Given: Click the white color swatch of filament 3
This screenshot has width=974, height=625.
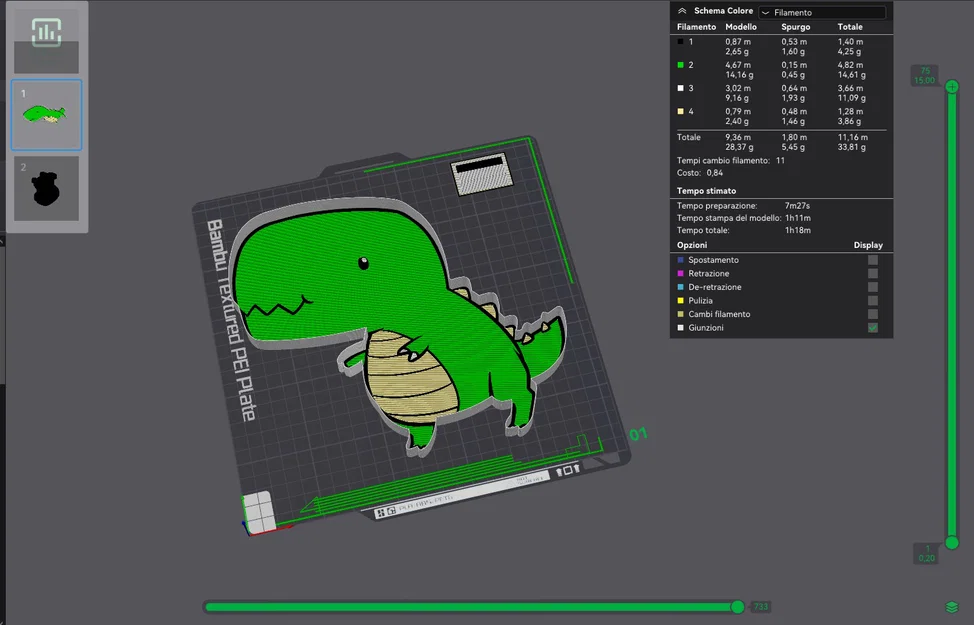Looking at the screenshot, I should [681, 88].
